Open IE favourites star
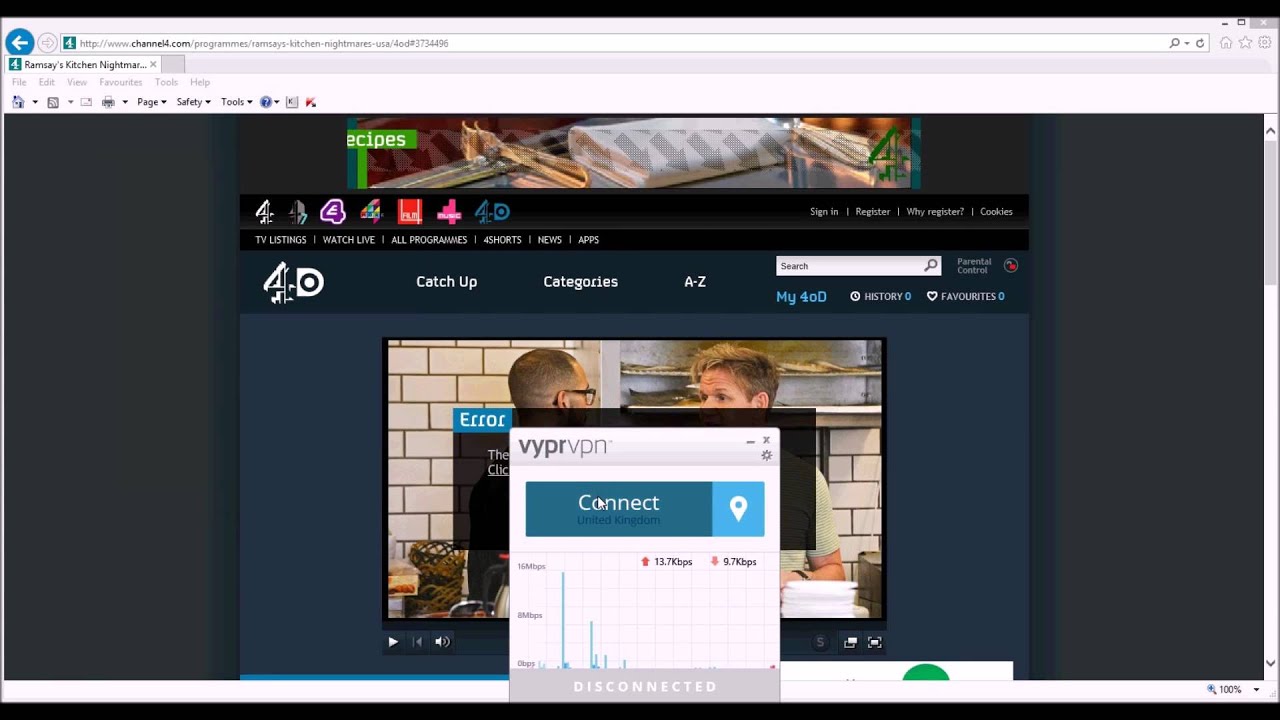Viewport: 1280px width, 720px height. (x=1245, y=43)
